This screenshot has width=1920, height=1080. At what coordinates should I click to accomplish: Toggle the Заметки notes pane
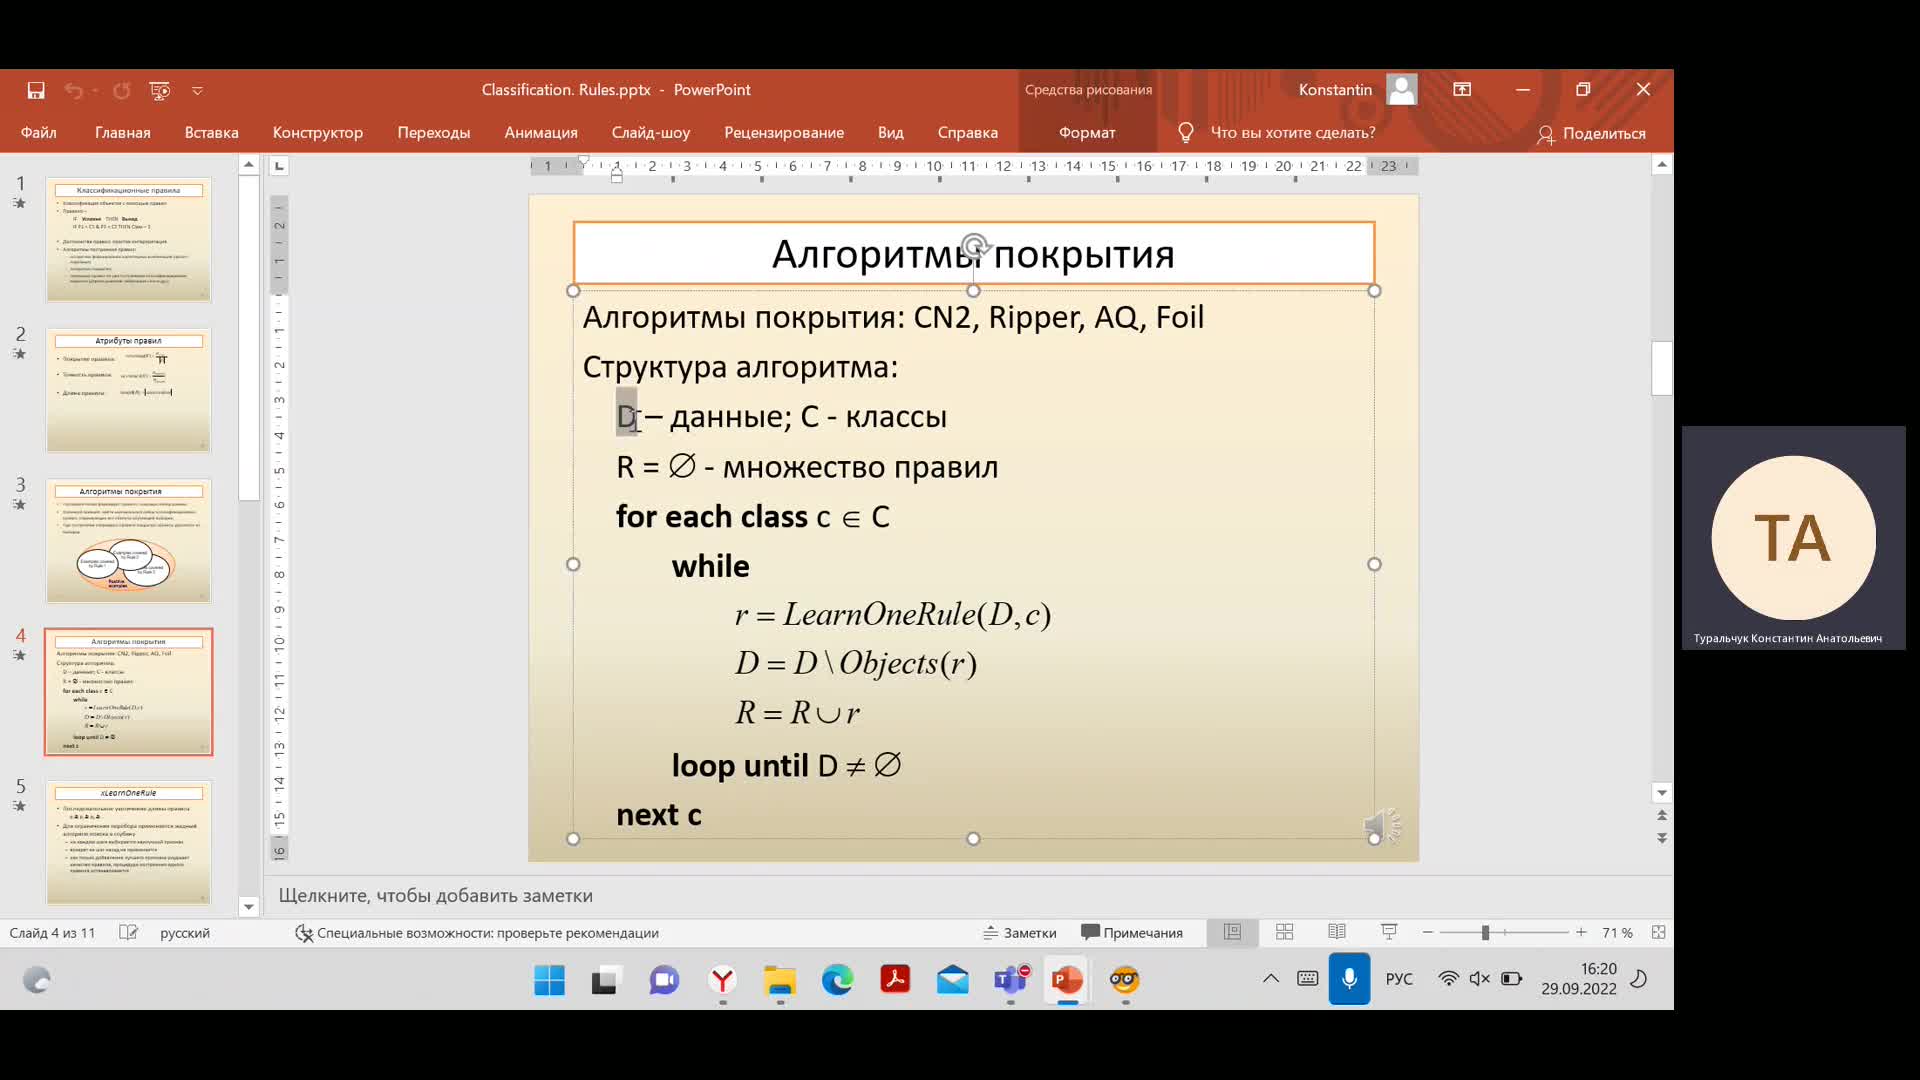pyautogui.click(x=1020, y=933)
